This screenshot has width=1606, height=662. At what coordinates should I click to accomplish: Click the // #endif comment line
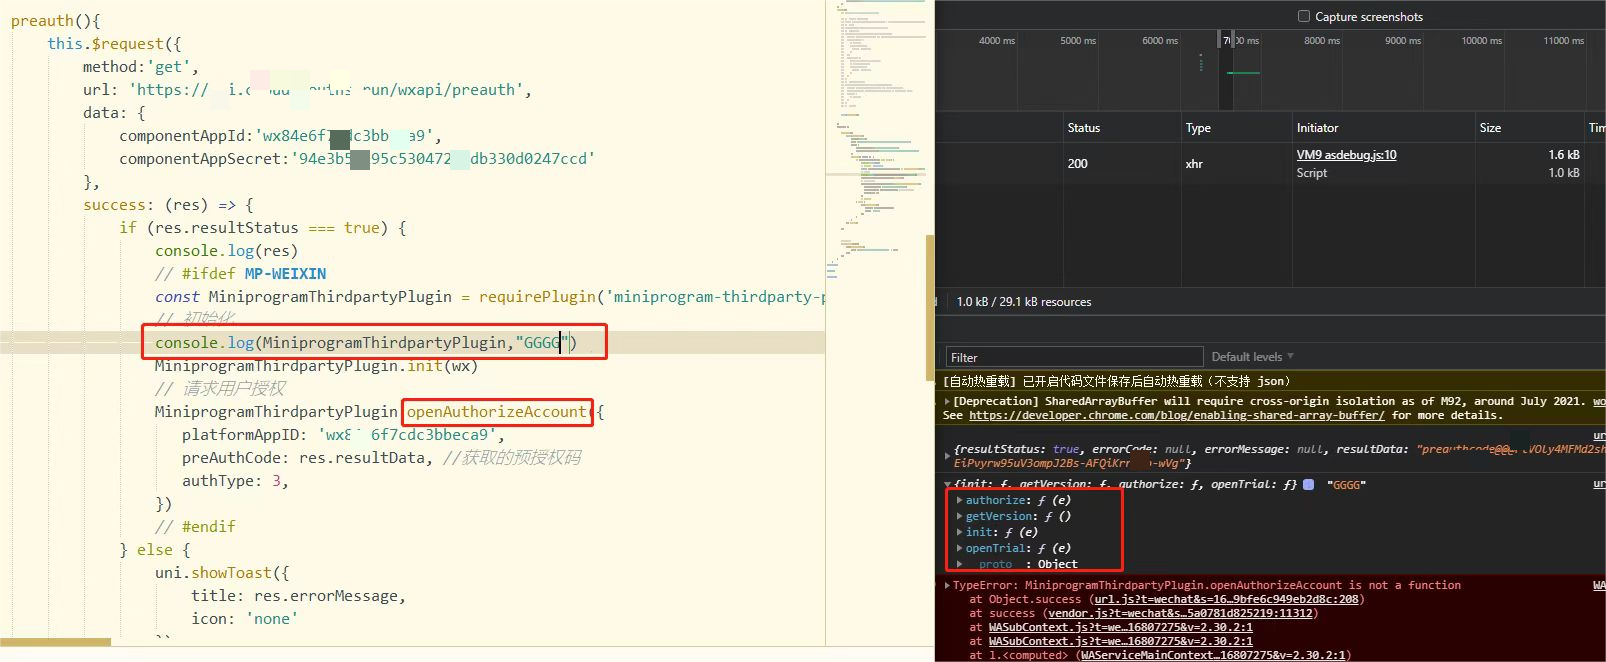click(195, 526)
